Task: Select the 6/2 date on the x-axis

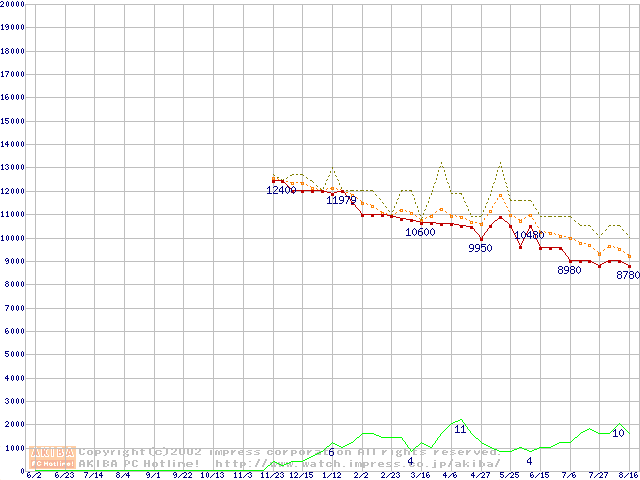Action: click(x=33, y=475)
